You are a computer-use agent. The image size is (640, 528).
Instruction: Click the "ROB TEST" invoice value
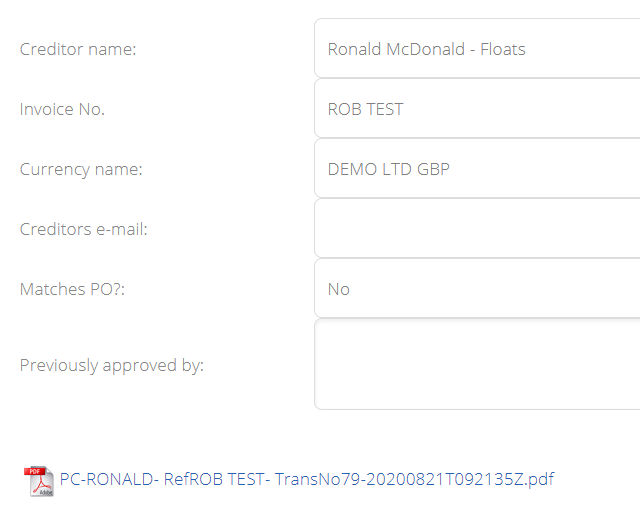365,109
